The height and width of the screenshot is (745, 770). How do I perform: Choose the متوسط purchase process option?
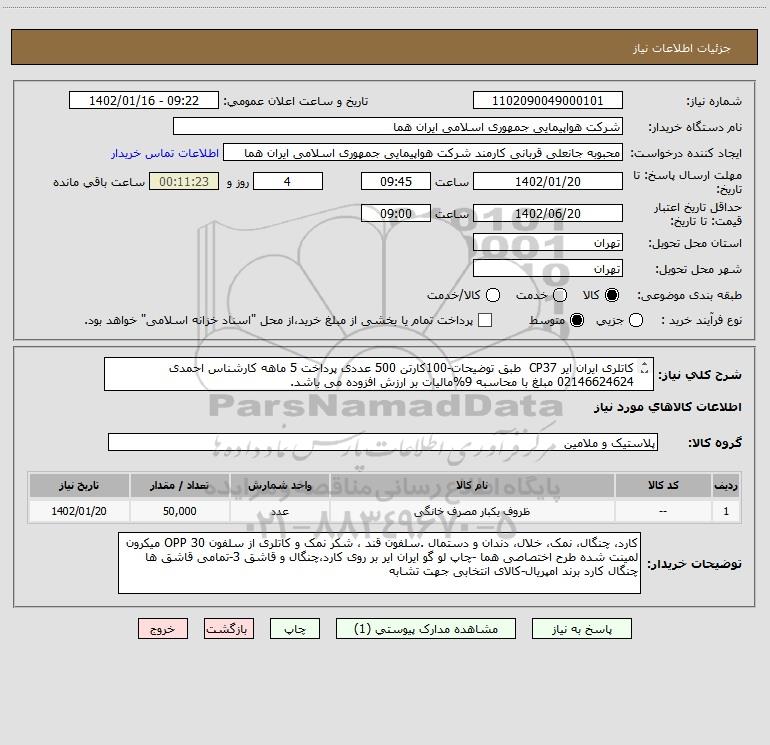tap(577, 320)
